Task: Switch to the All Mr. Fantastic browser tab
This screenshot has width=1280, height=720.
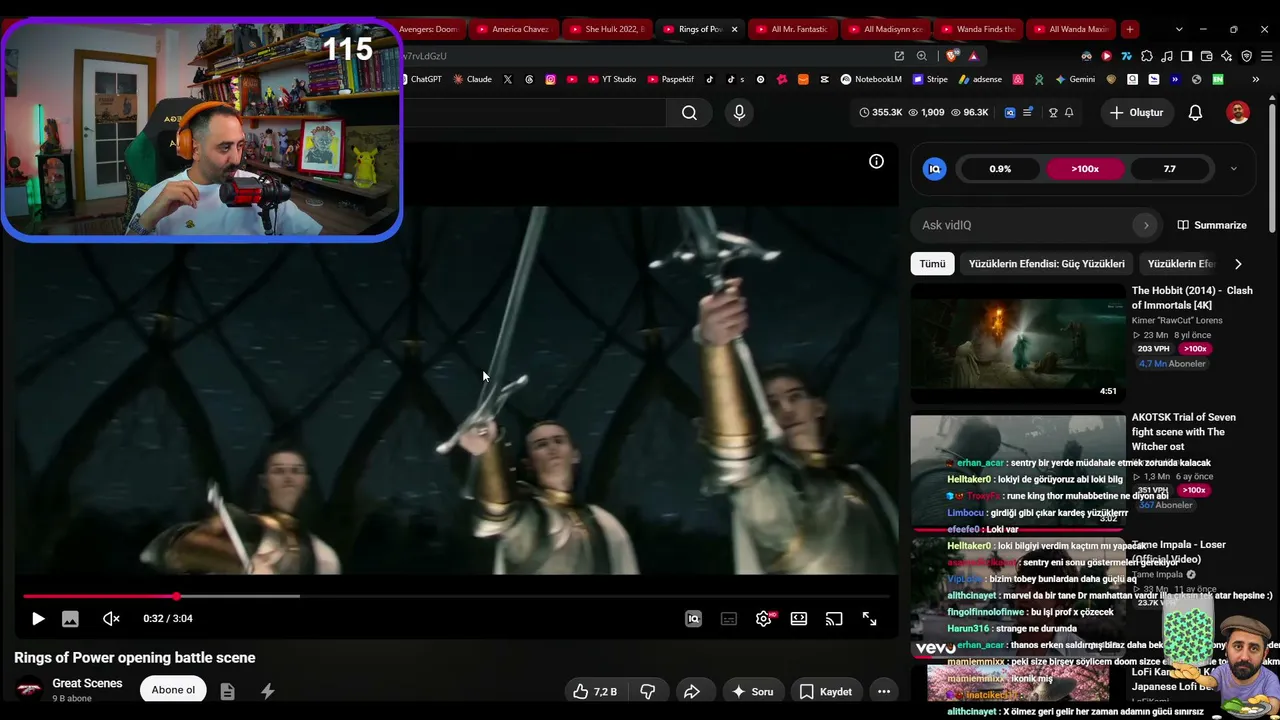Action: tap(792, 29)
